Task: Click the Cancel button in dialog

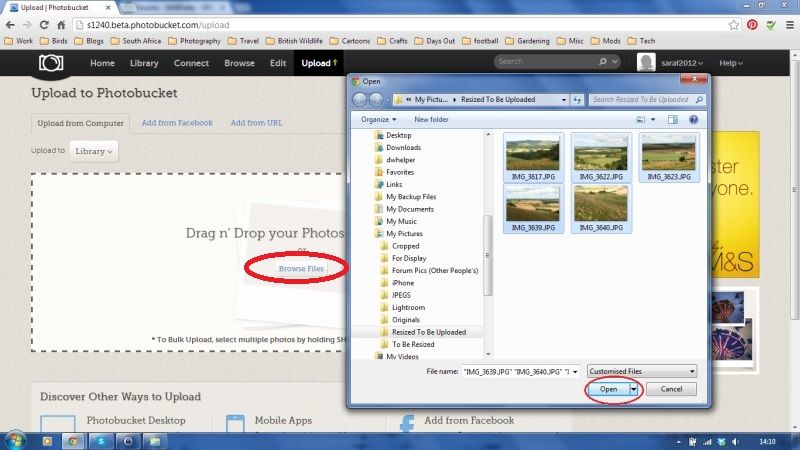Action: (x=671, y=389)
